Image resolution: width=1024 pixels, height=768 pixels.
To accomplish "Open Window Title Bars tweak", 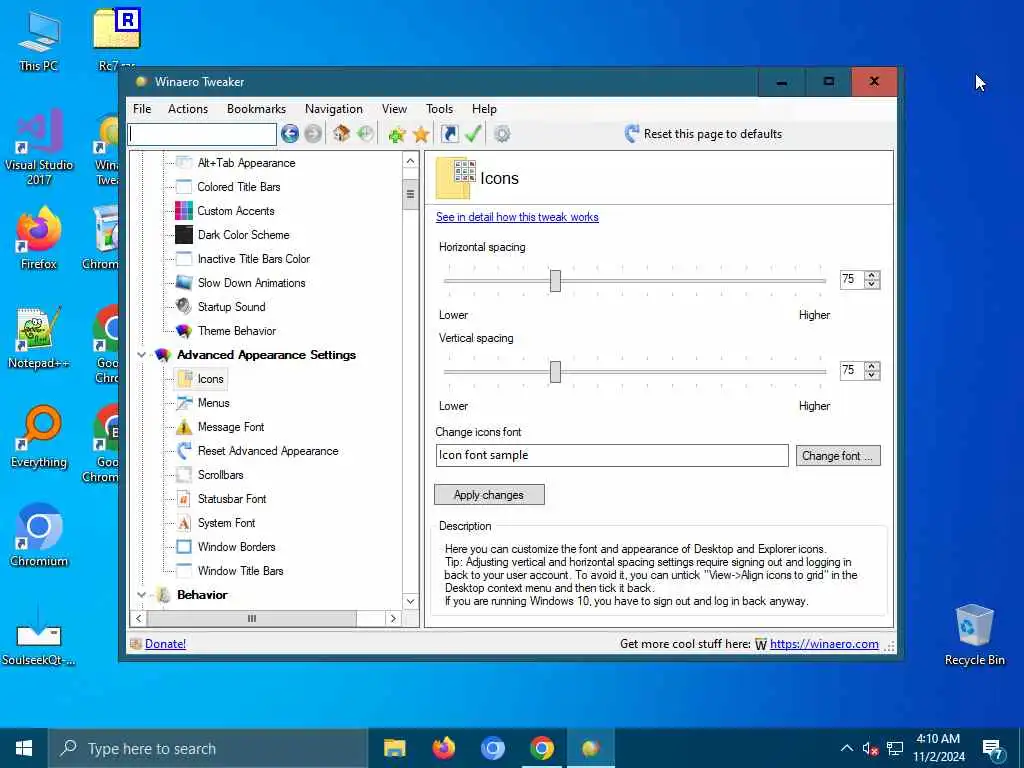I will [x=240, y=571].
